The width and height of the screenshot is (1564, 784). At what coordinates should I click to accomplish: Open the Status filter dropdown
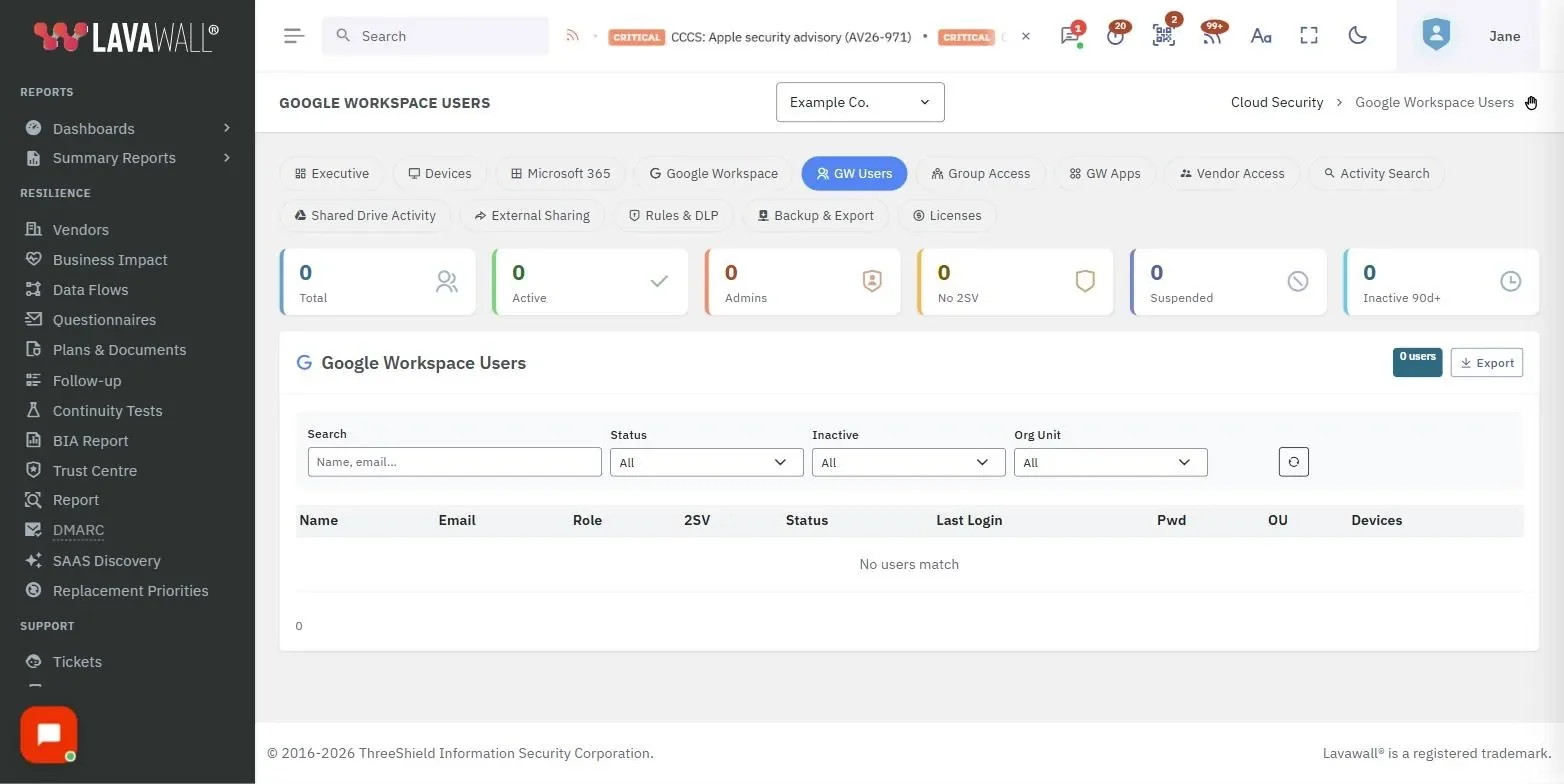click(706, 462)
